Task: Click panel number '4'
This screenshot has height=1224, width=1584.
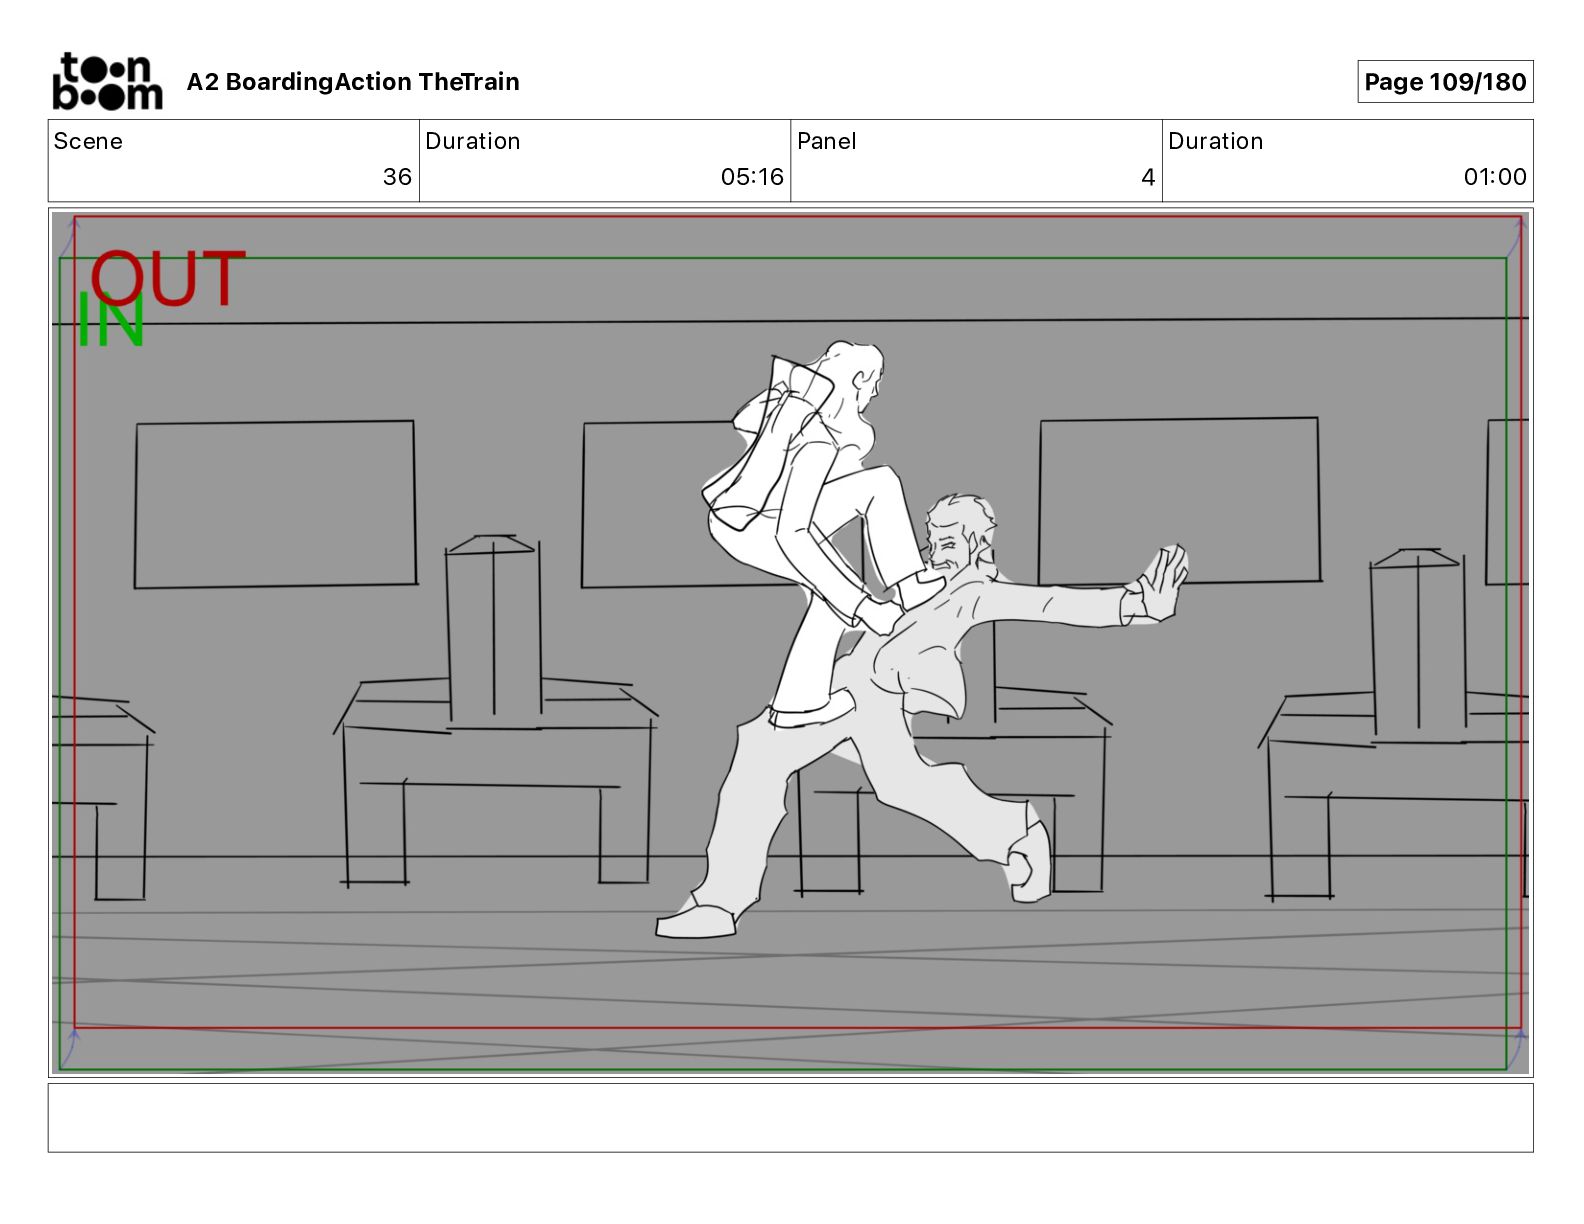Action: (x=1148, y=177)
